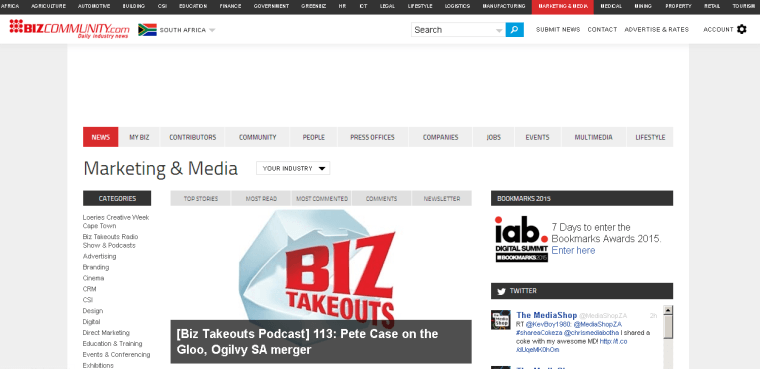Click the Bizcommunity.com logo
The width and height of the screenshot is (760, 369).
(x=69, y=29)
